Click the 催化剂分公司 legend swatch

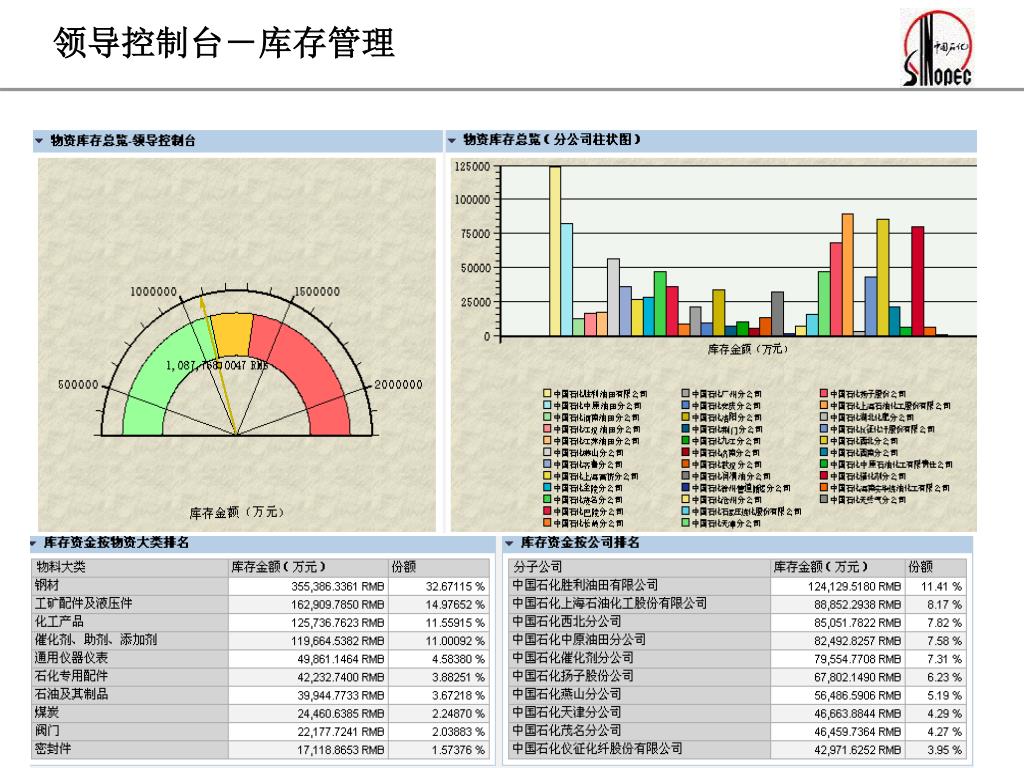click(x=824, y=476)
